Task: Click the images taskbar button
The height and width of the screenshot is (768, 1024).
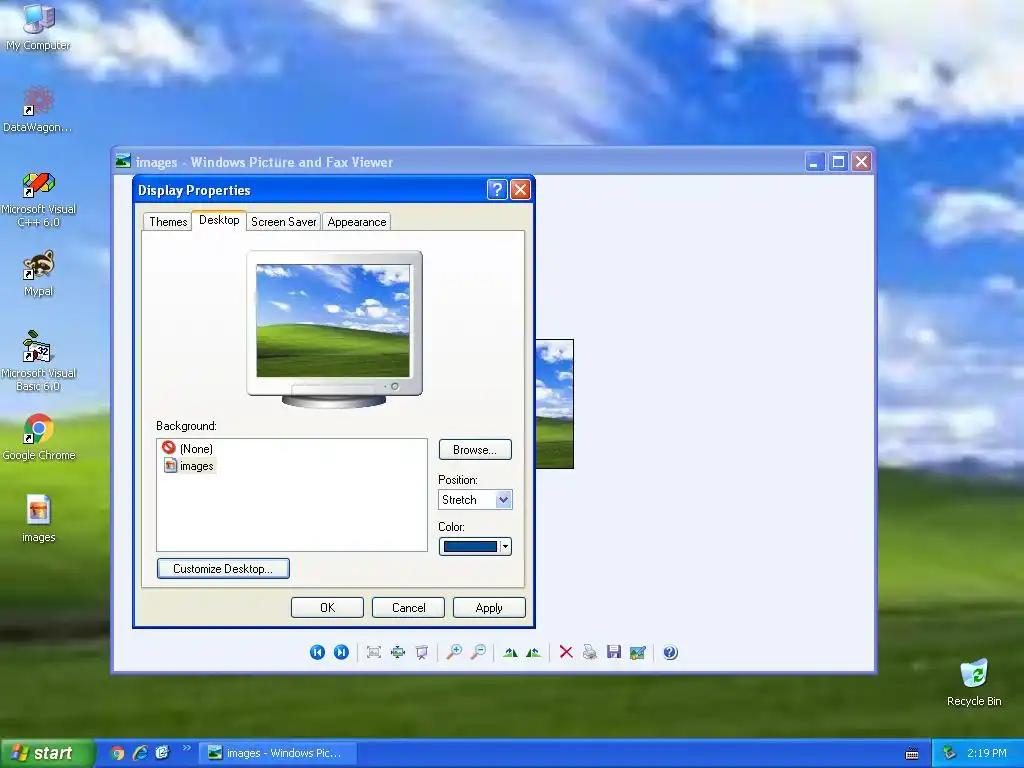Action: [278, 753]
